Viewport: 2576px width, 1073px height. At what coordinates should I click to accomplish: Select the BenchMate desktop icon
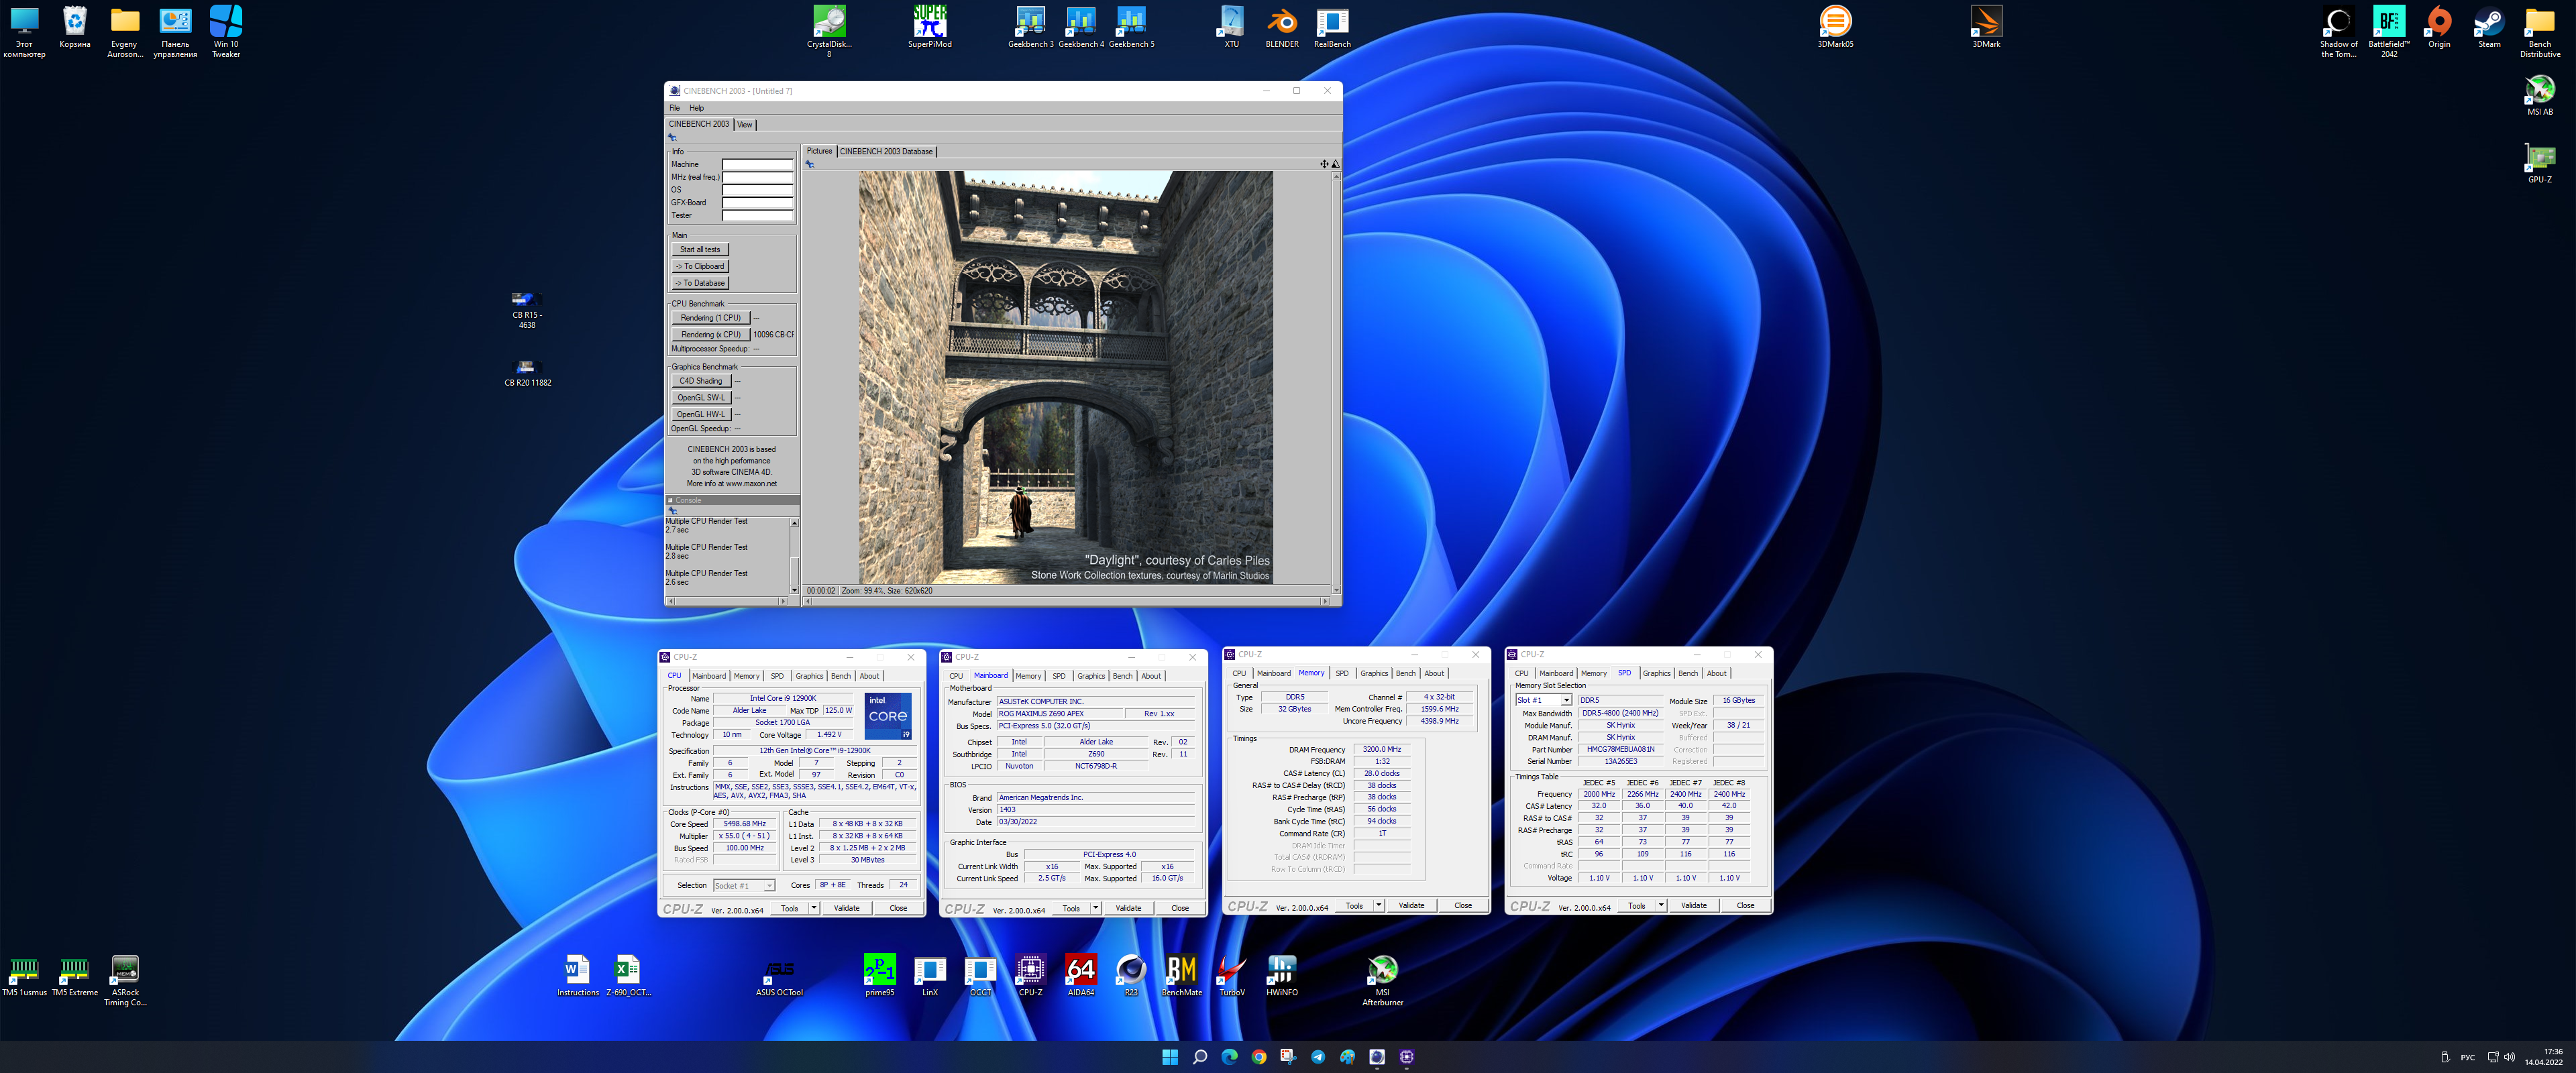pyautogui.click(x=1181, y=975)
